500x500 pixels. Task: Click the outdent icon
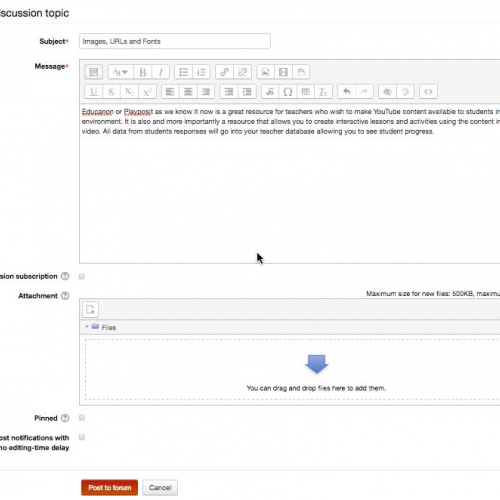tap(229, 91)
